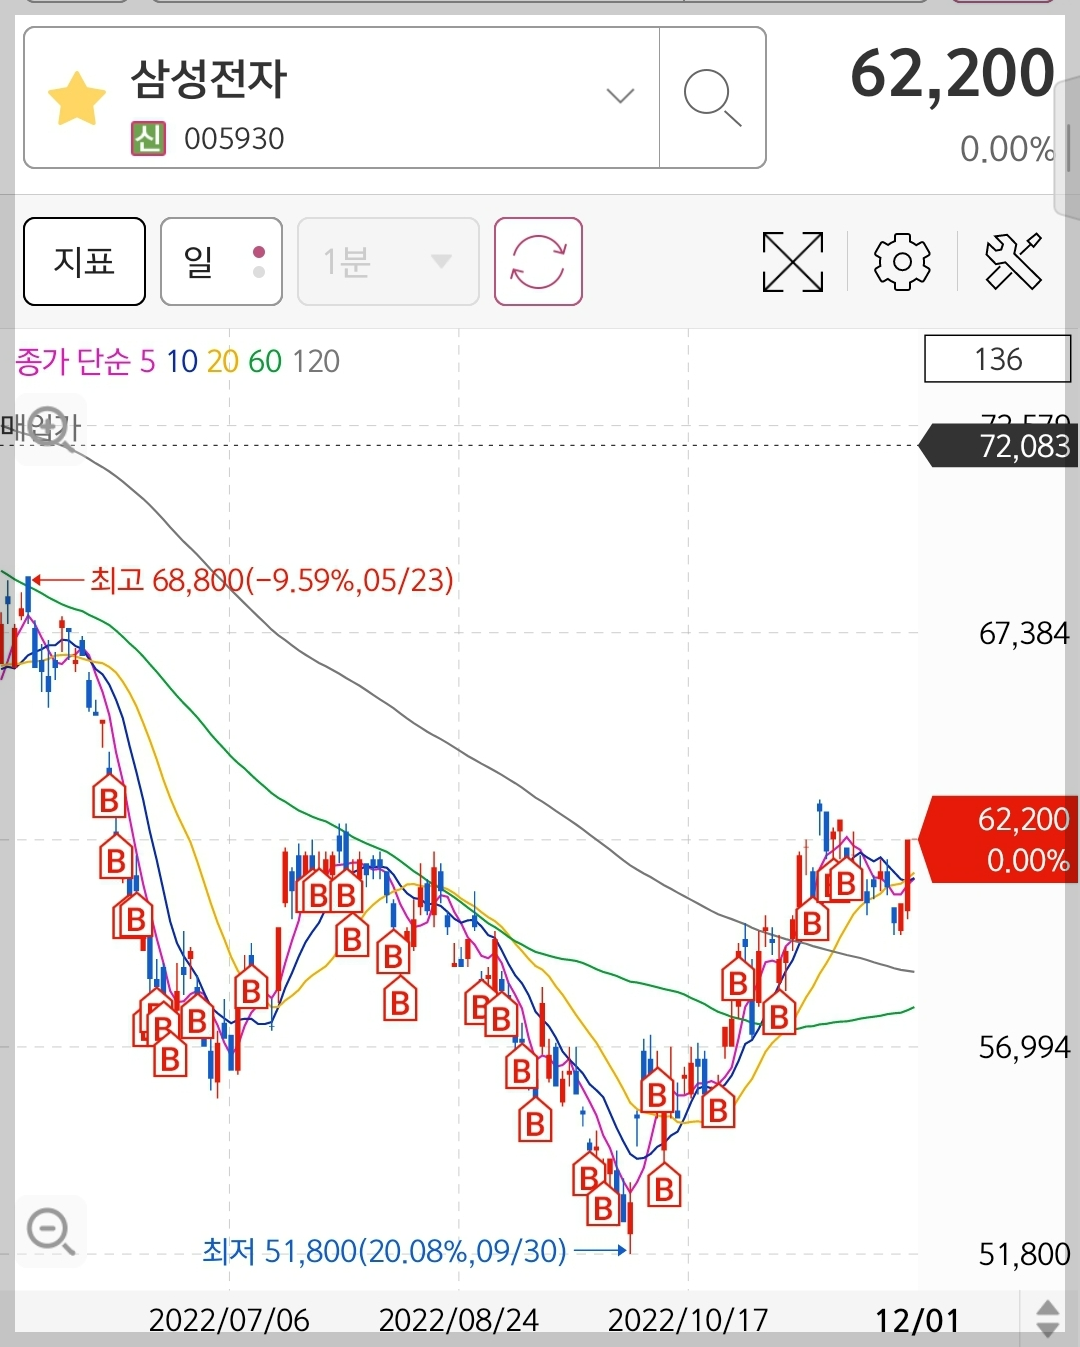1080x1347 pixels.
Task: Open chart settings gear
Action: pyautogui.click(x=902, y=262)
